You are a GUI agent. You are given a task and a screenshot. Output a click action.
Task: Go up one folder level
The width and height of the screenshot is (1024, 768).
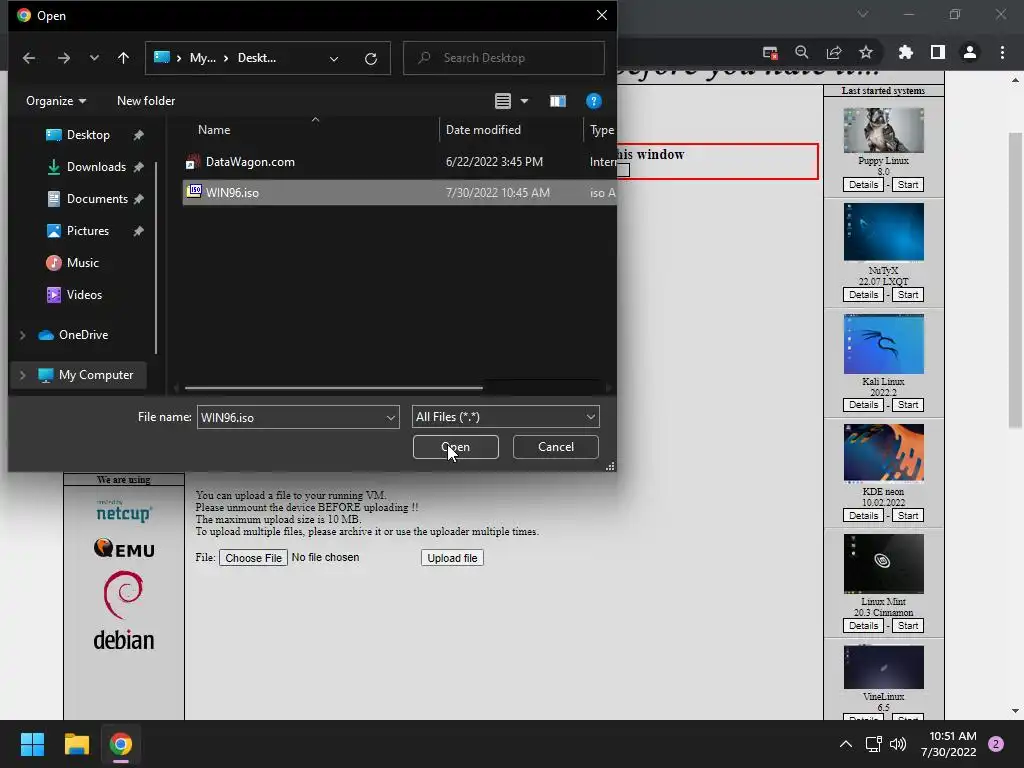point(123,58)
